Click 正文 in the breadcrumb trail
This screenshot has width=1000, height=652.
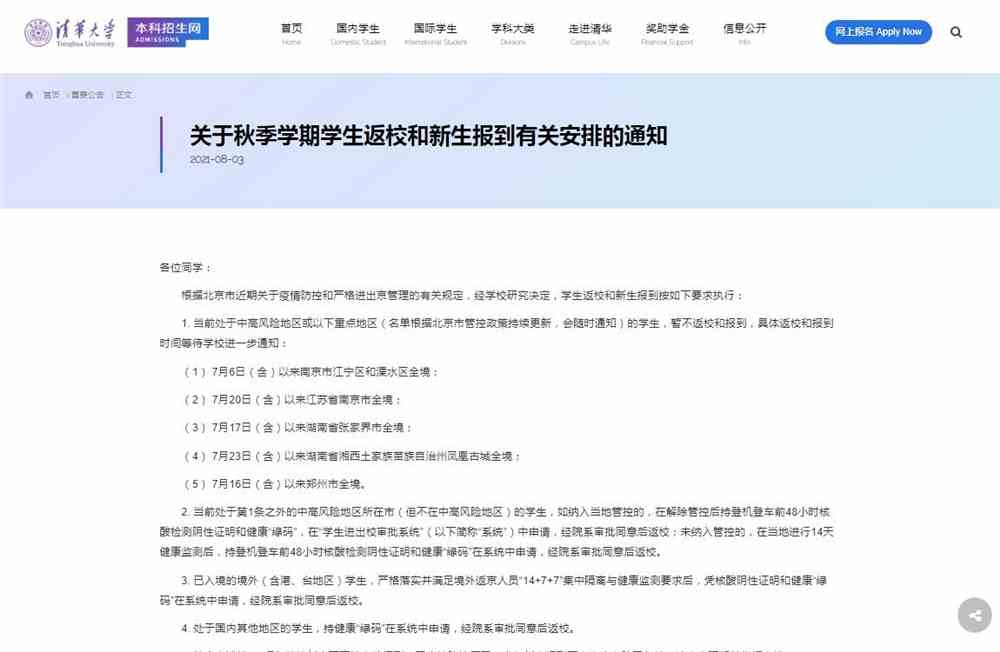pyautogui.click(x=124, y=95)
